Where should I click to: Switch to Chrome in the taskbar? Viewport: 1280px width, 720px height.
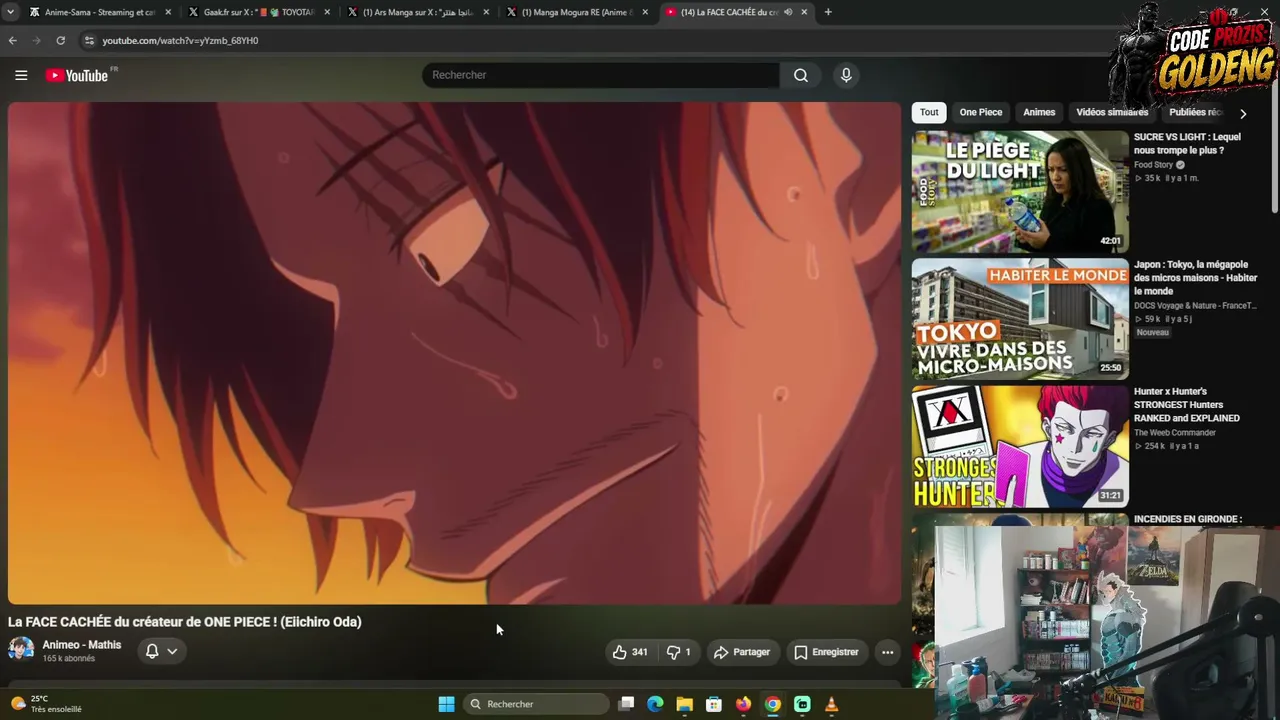coord(772,704)
